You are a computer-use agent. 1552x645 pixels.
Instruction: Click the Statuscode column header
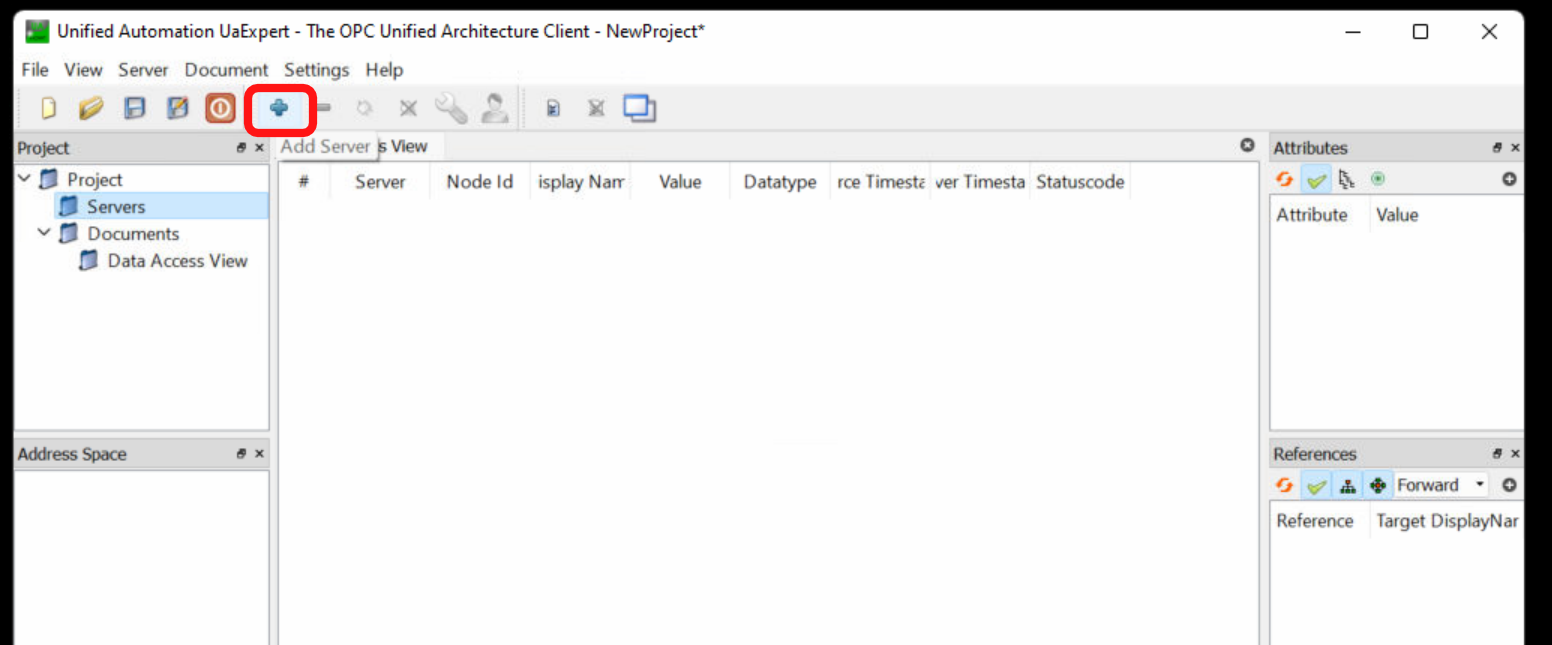pos(1080,182)
